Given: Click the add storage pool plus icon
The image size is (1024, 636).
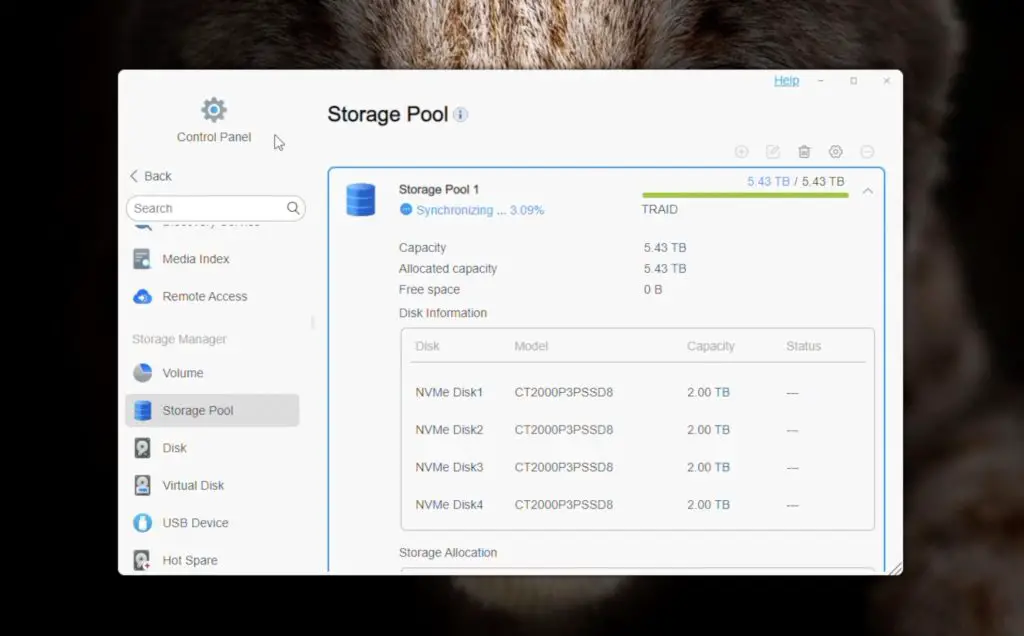Looking at the screenshot, I should point(742,152).
